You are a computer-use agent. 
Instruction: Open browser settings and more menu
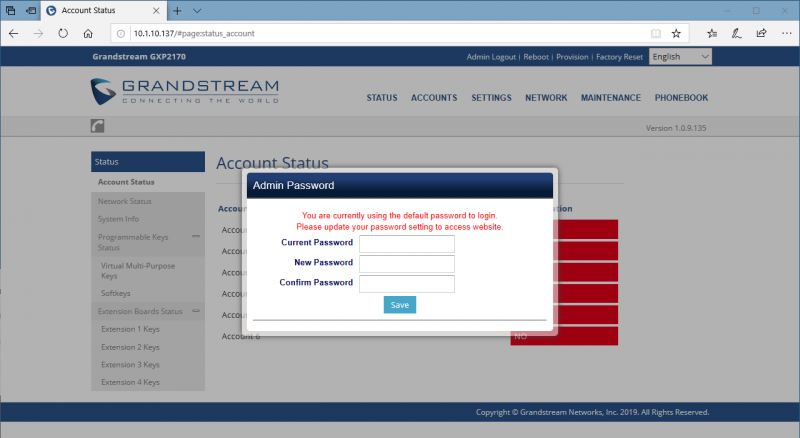point(786,34)
